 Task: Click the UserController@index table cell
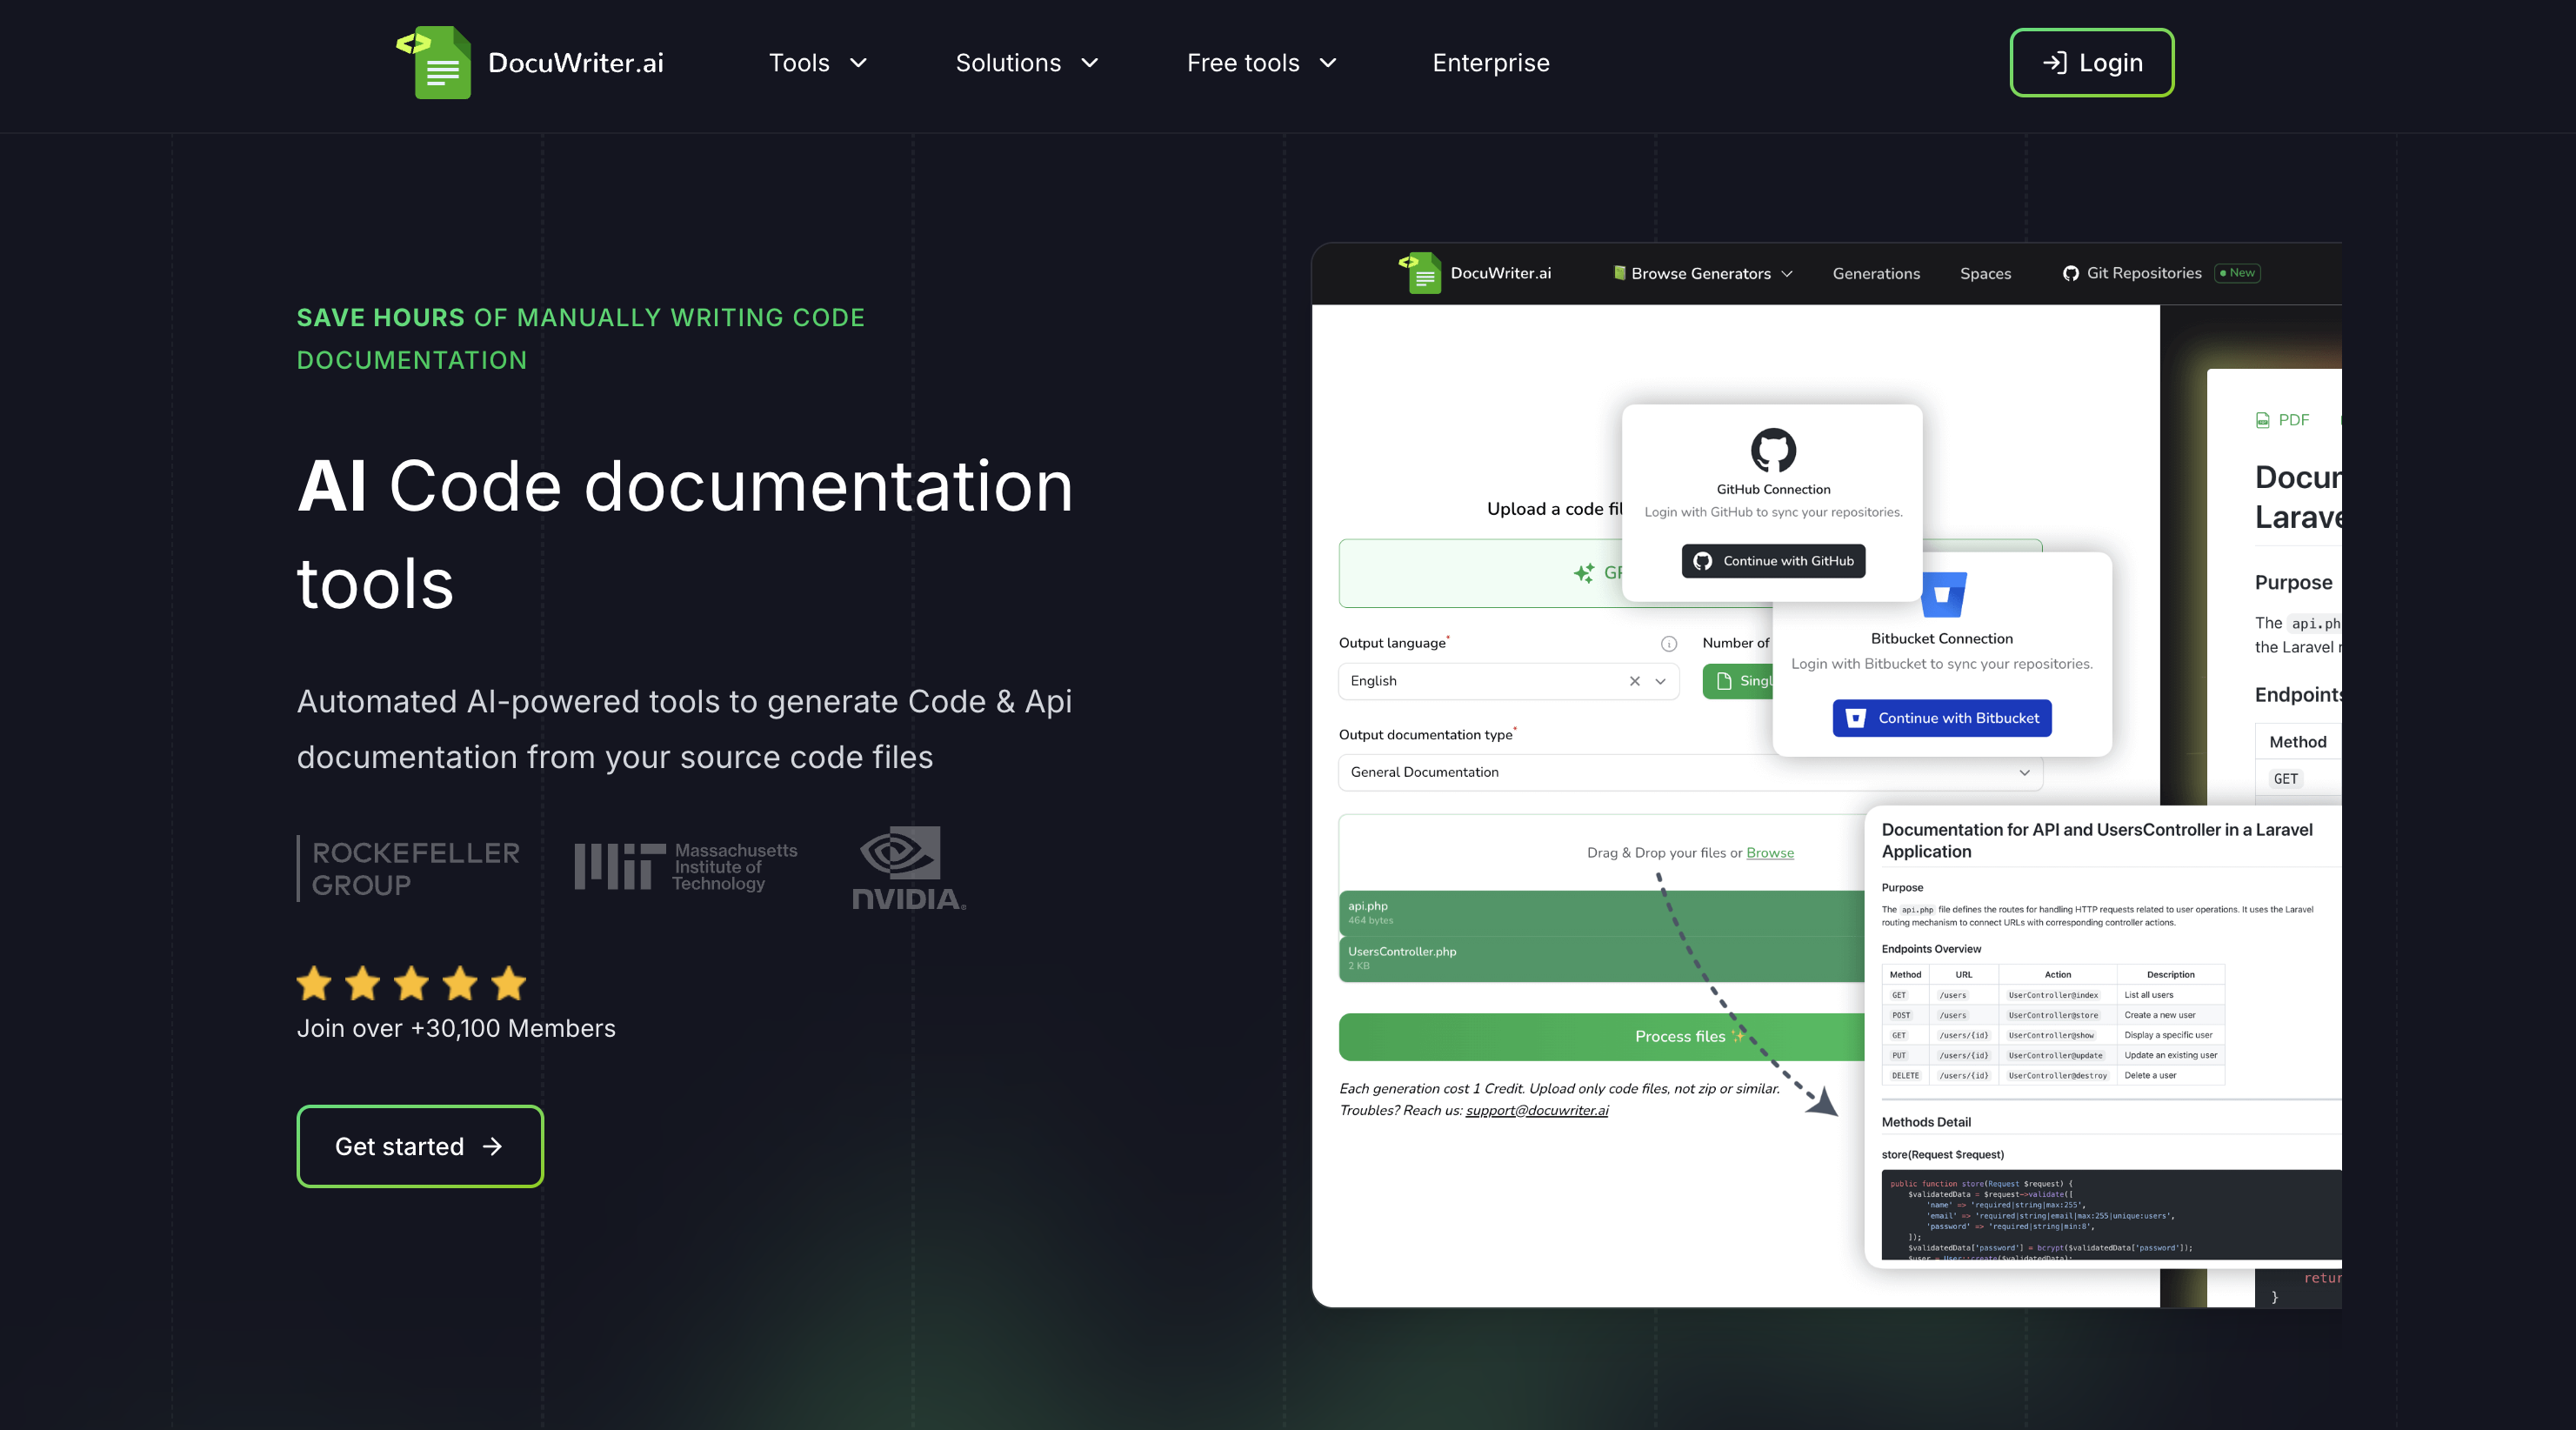click(x=2057, y=995)
